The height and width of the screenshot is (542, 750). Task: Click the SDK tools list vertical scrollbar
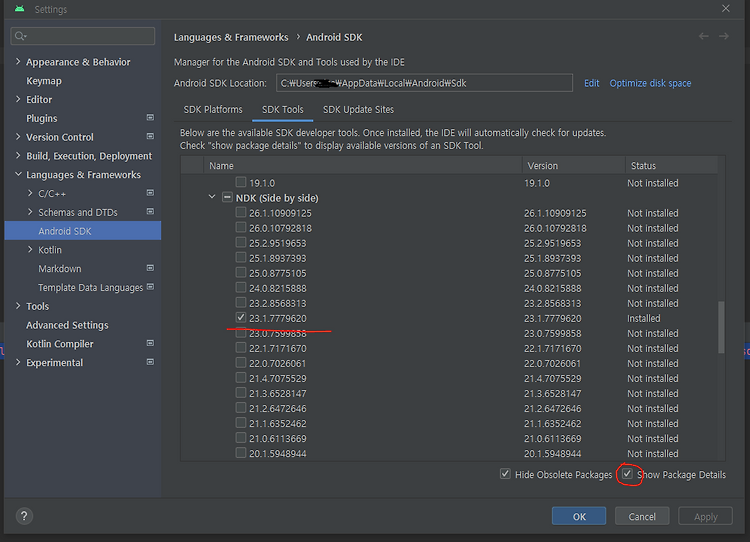point(721,327)
